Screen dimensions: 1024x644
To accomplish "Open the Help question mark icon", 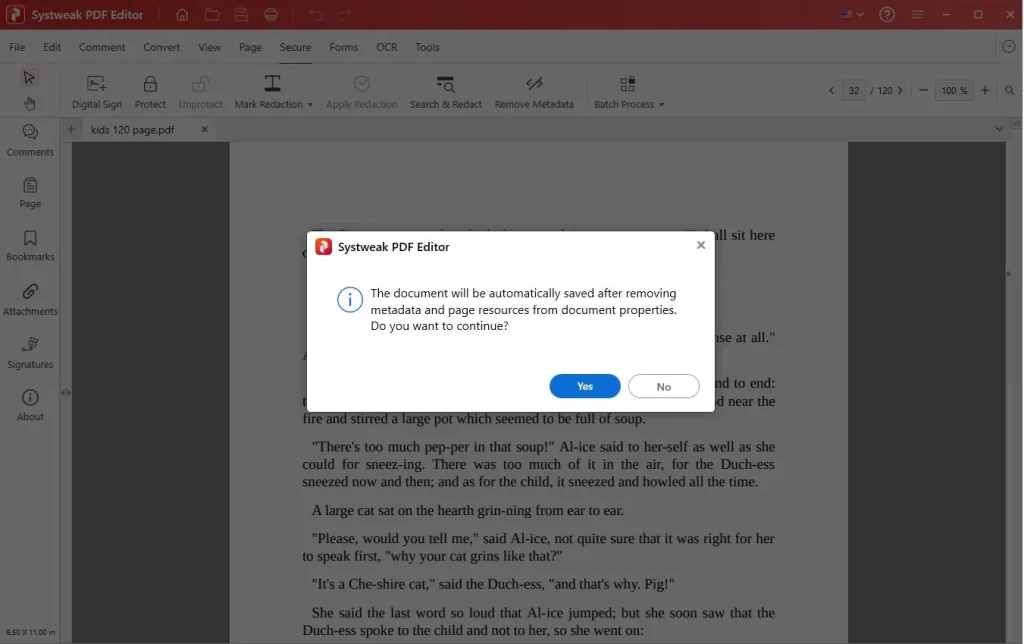I will [x=887, y=14].
